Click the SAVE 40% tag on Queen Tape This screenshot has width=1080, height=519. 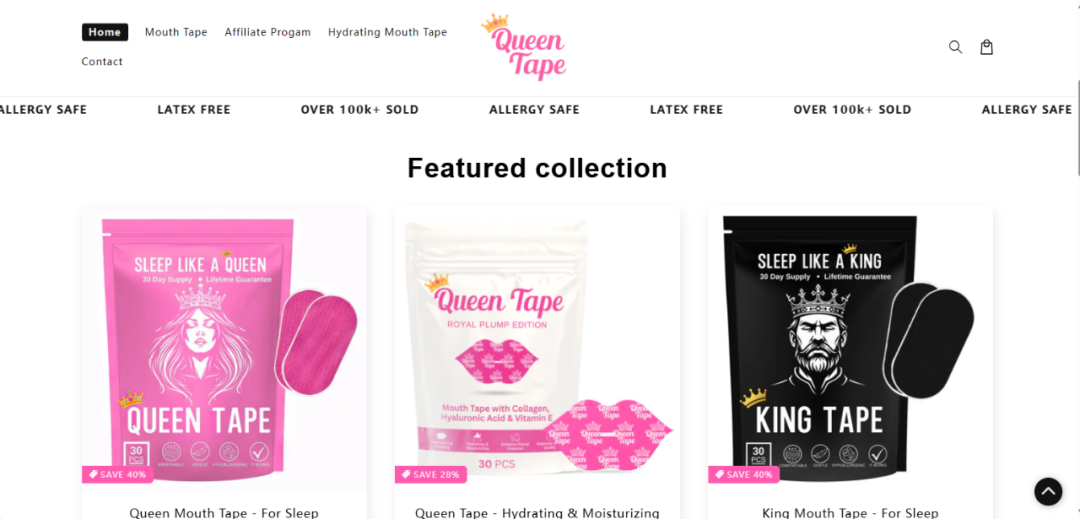click(118, 475)
